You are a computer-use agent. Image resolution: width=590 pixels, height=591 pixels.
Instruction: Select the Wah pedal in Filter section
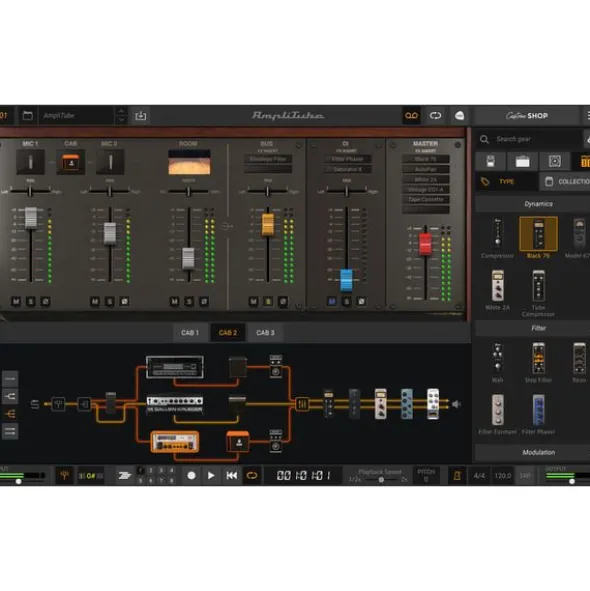[x=498, y=357]
